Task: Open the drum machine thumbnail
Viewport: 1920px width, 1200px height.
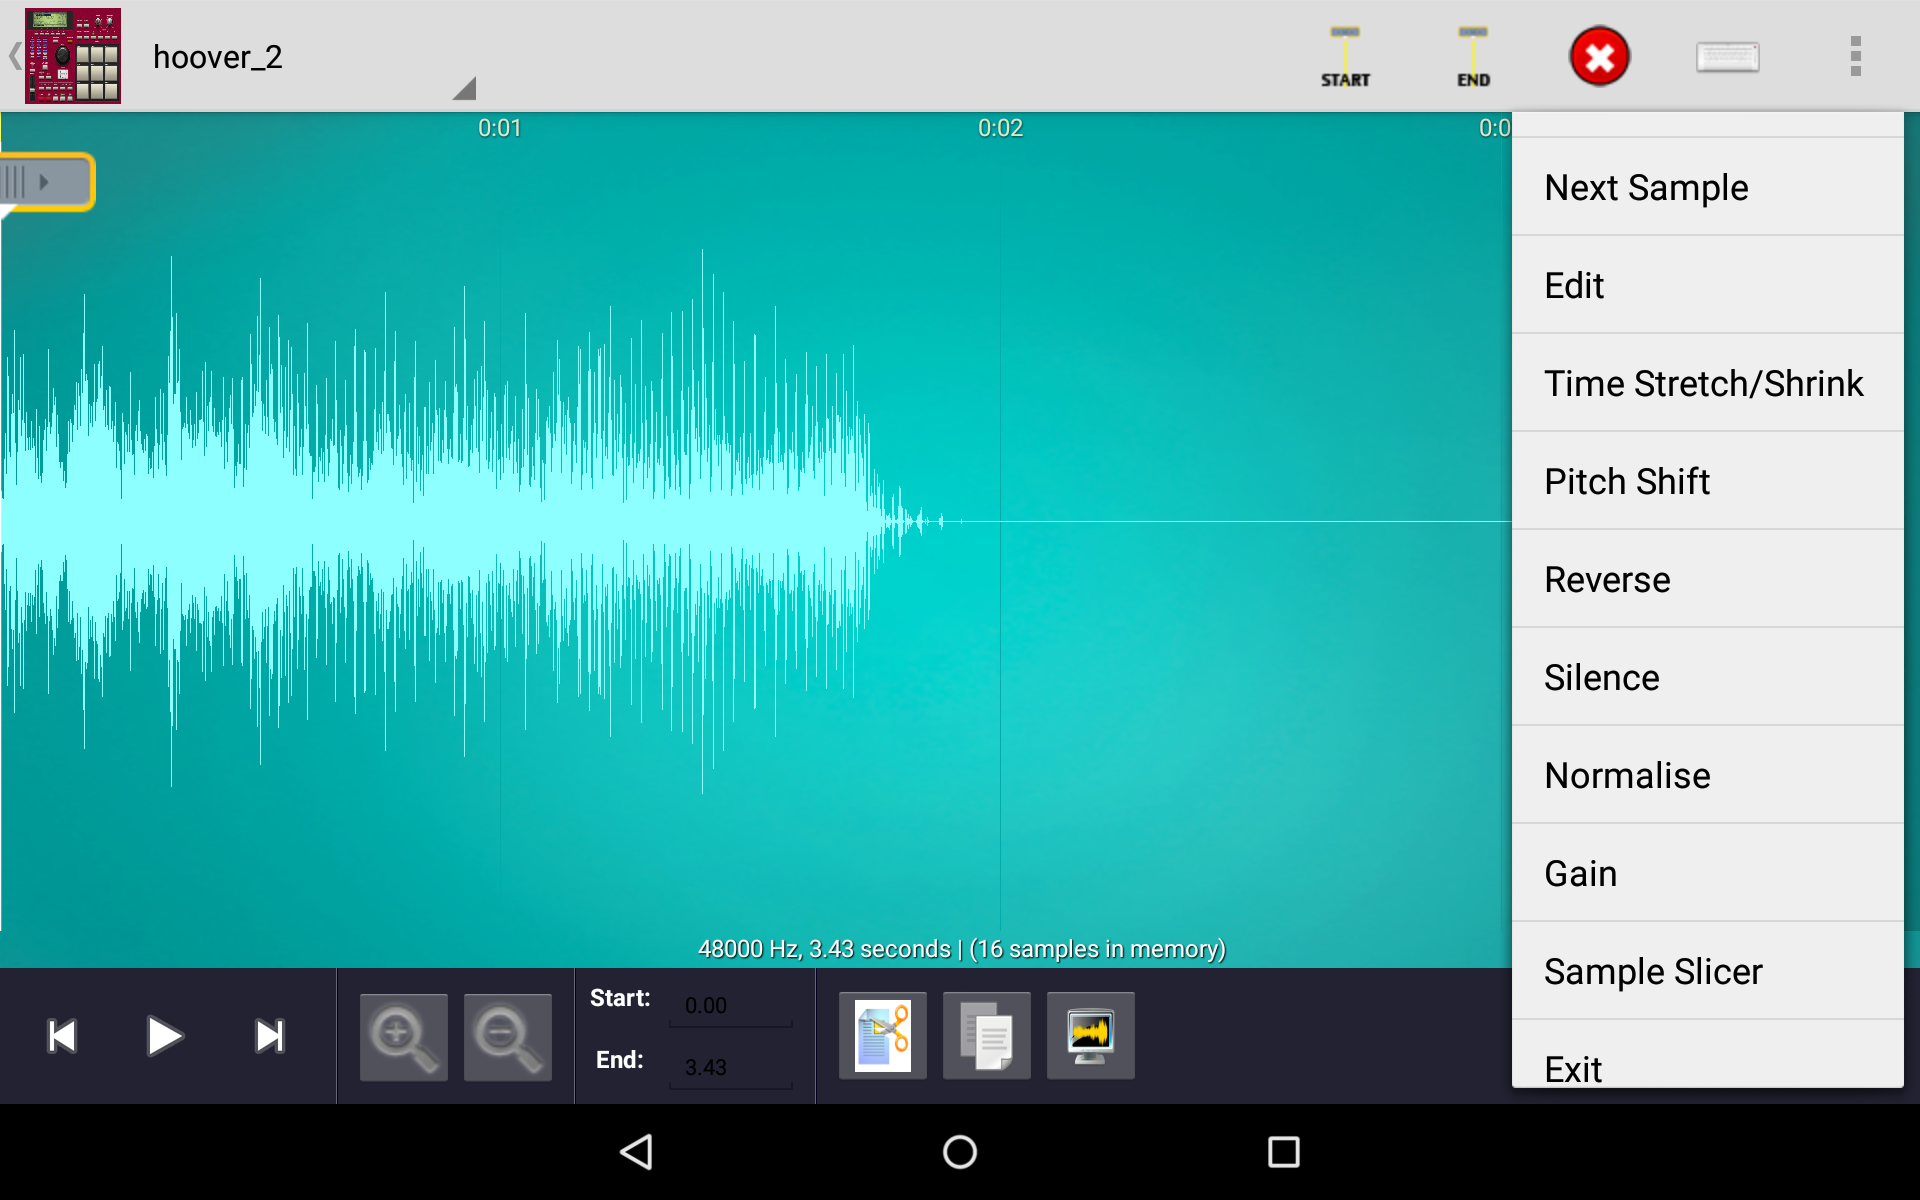Action: pyautogui.click(x=72, y=57)
